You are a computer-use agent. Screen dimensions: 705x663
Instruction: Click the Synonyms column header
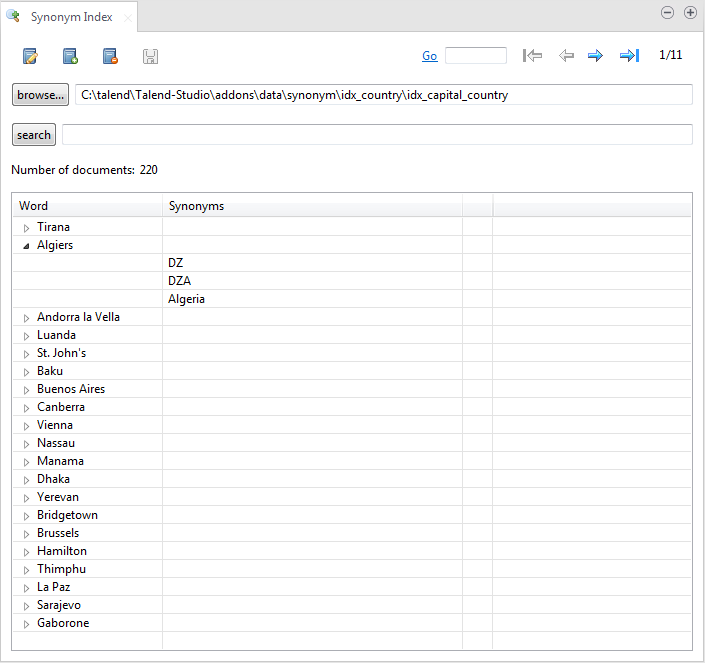pyautogui.click(x=311, y=206)
